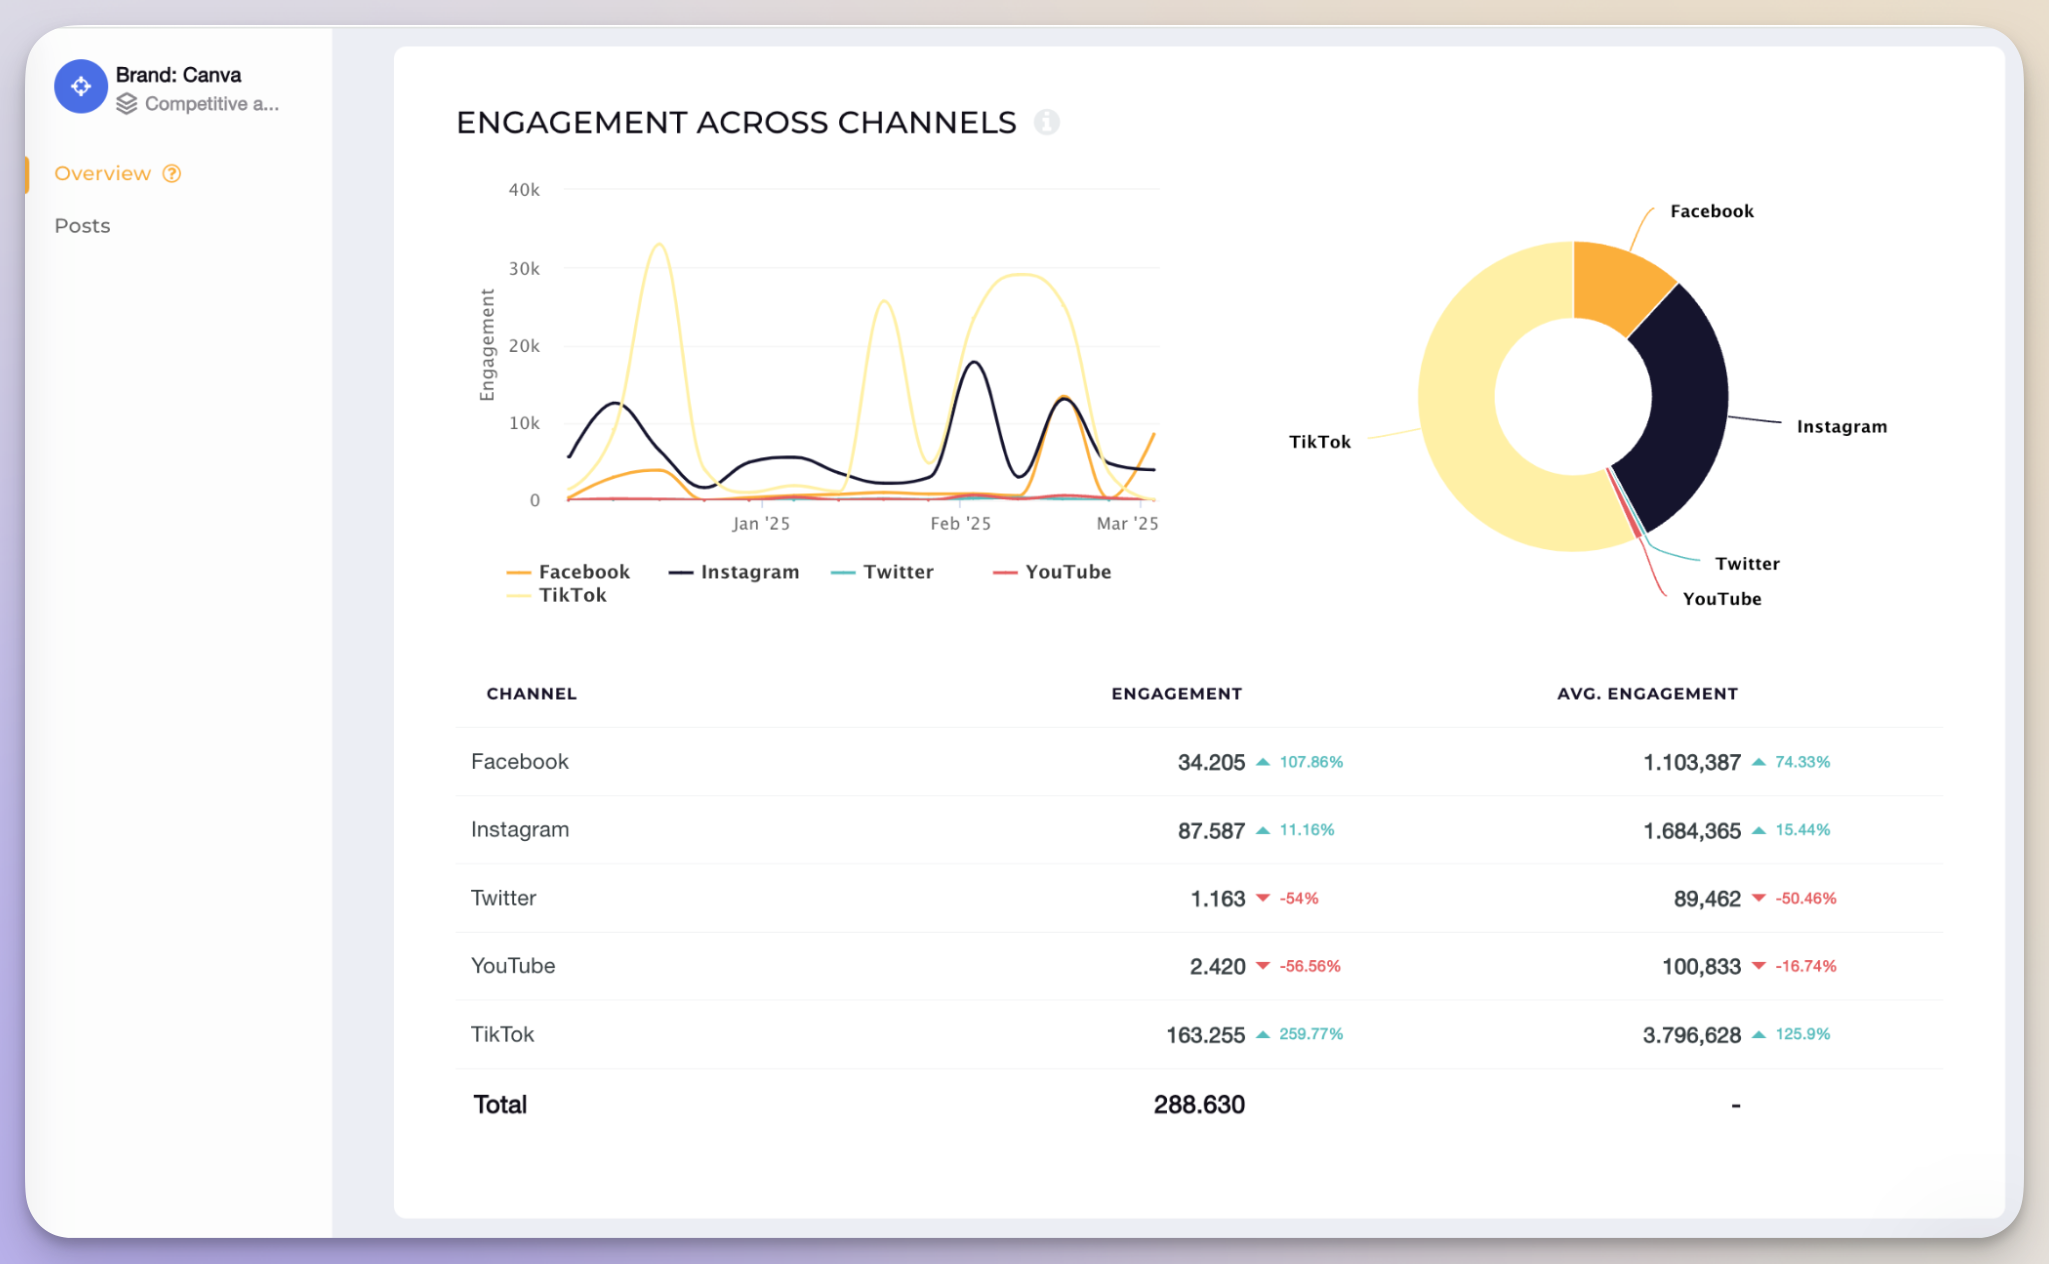Click the 125.9% TikTok avg change

[x=1791, y=1034]
